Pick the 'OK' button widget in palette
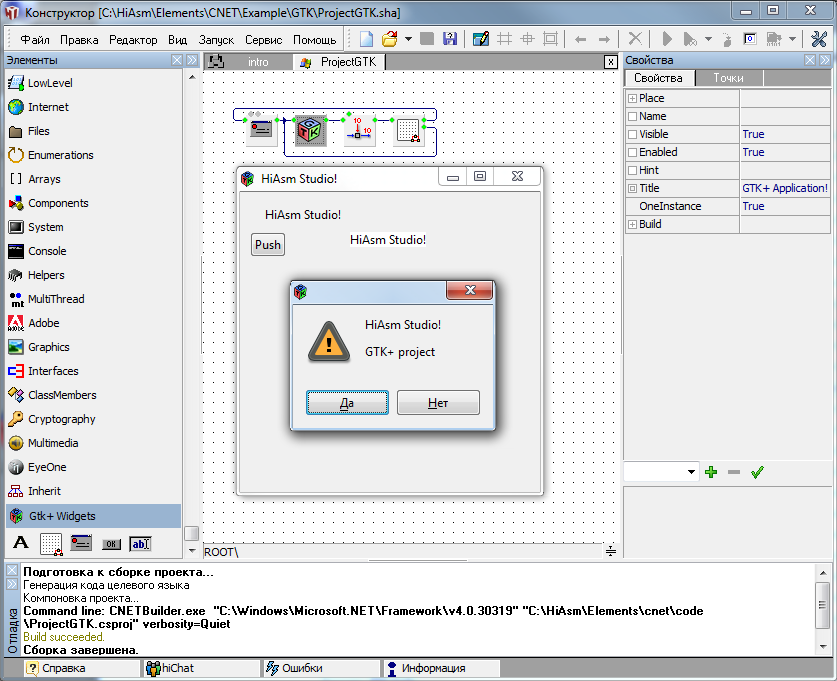 [x=111, y=543]
